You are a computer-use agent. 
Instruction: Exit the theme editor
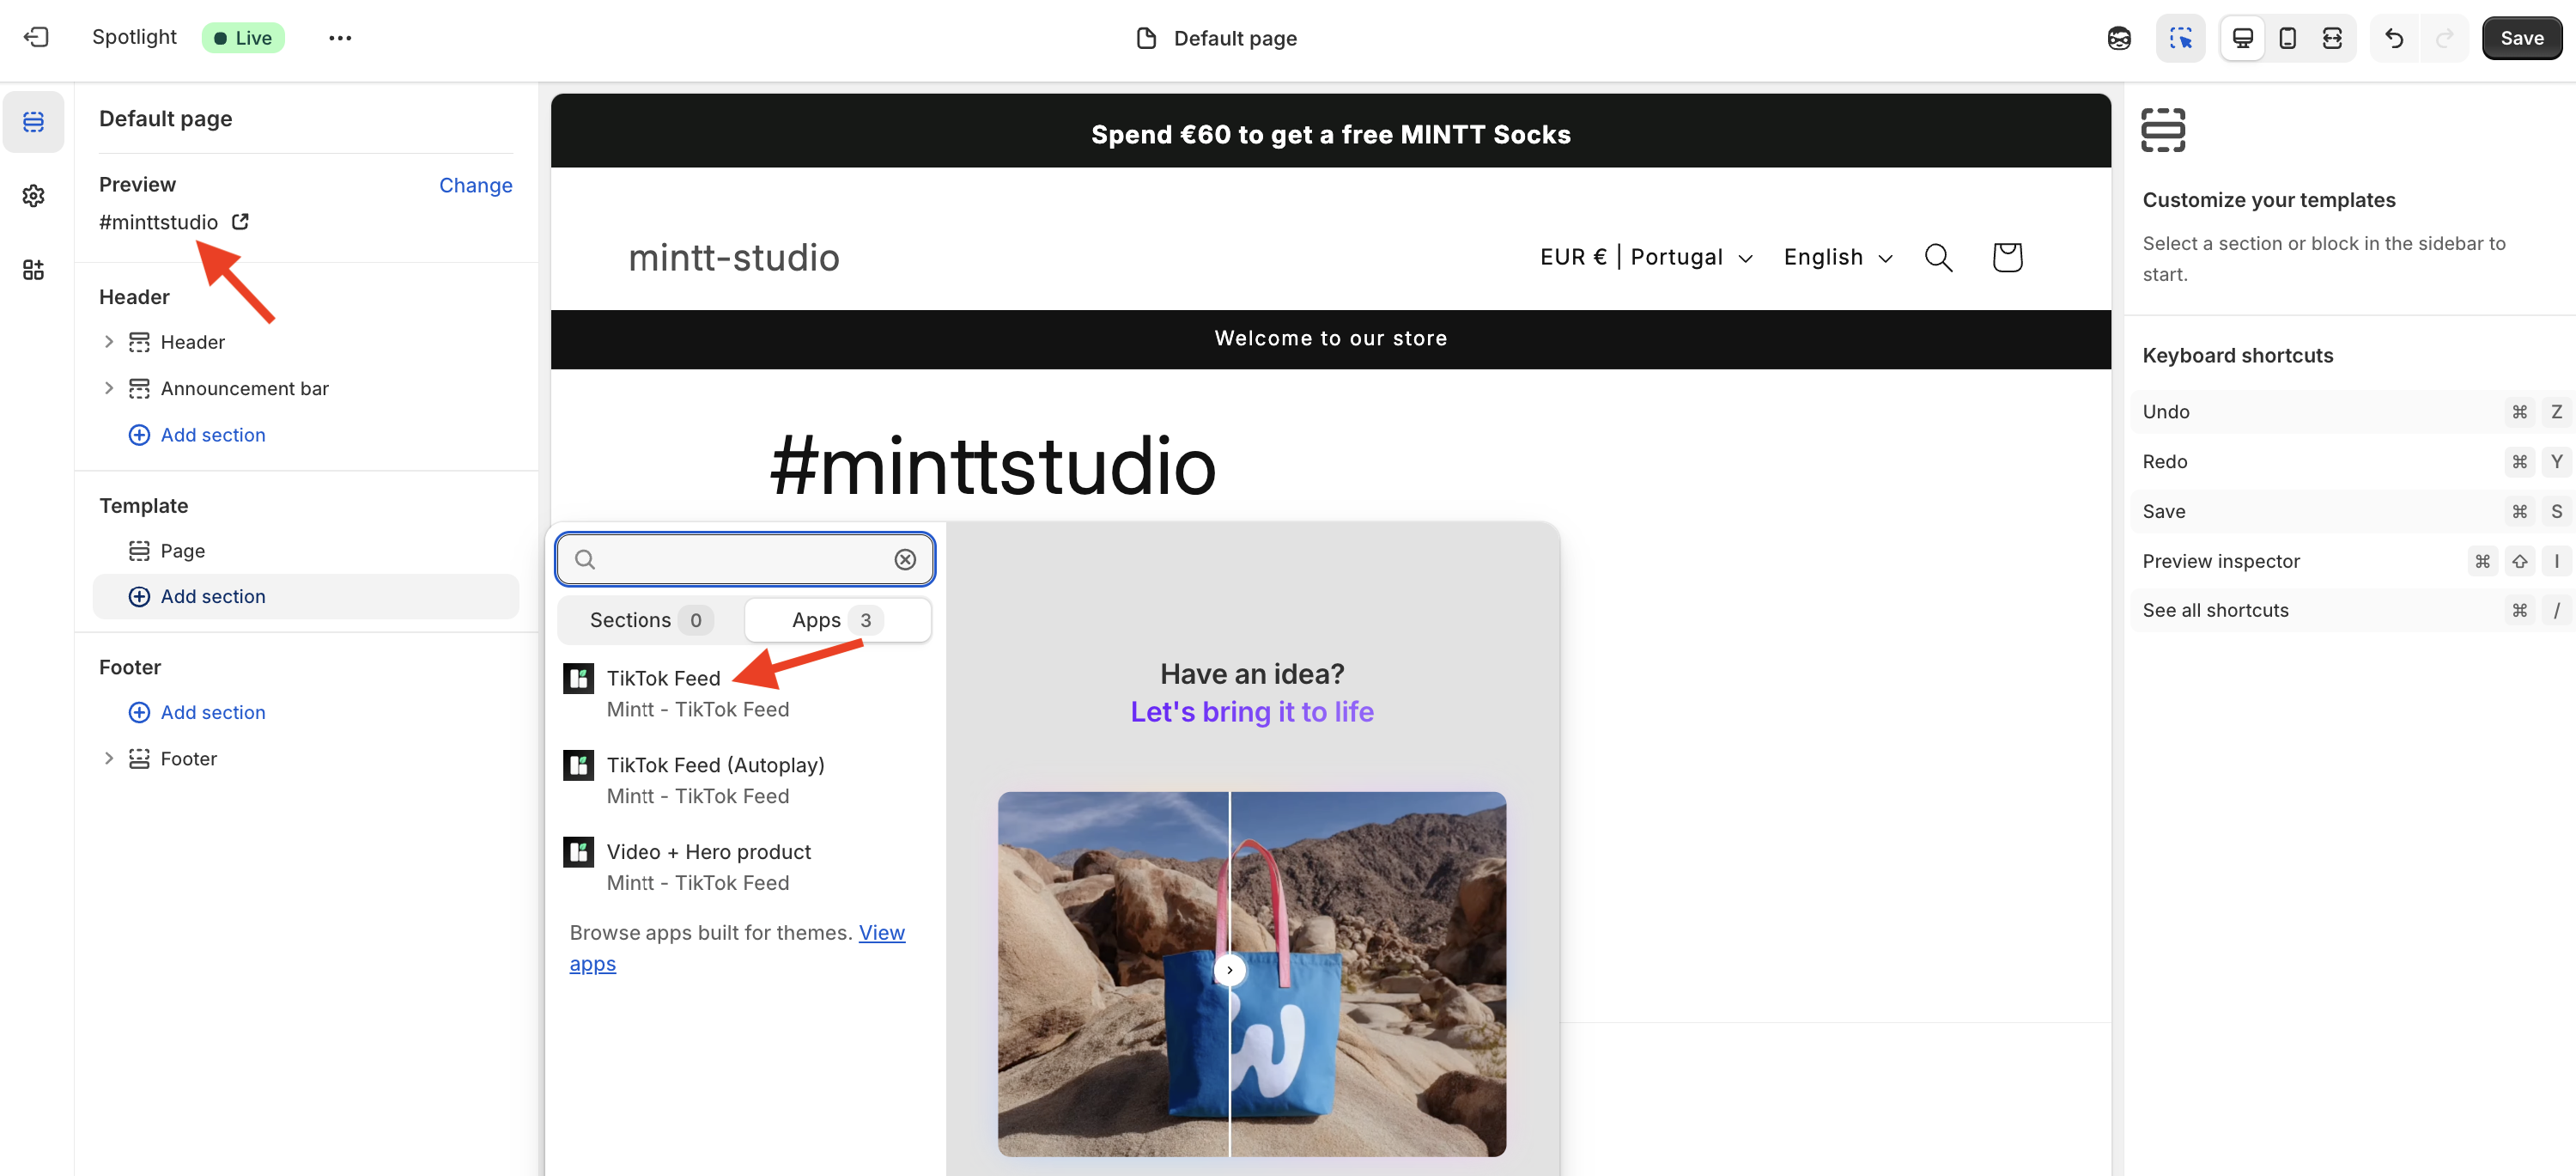point(36,37)
